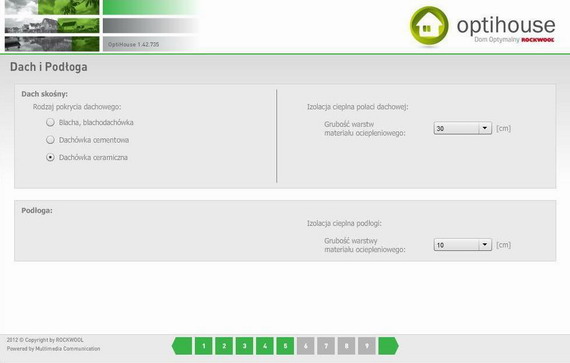Click the roof thickness value field showing 30

456,128
